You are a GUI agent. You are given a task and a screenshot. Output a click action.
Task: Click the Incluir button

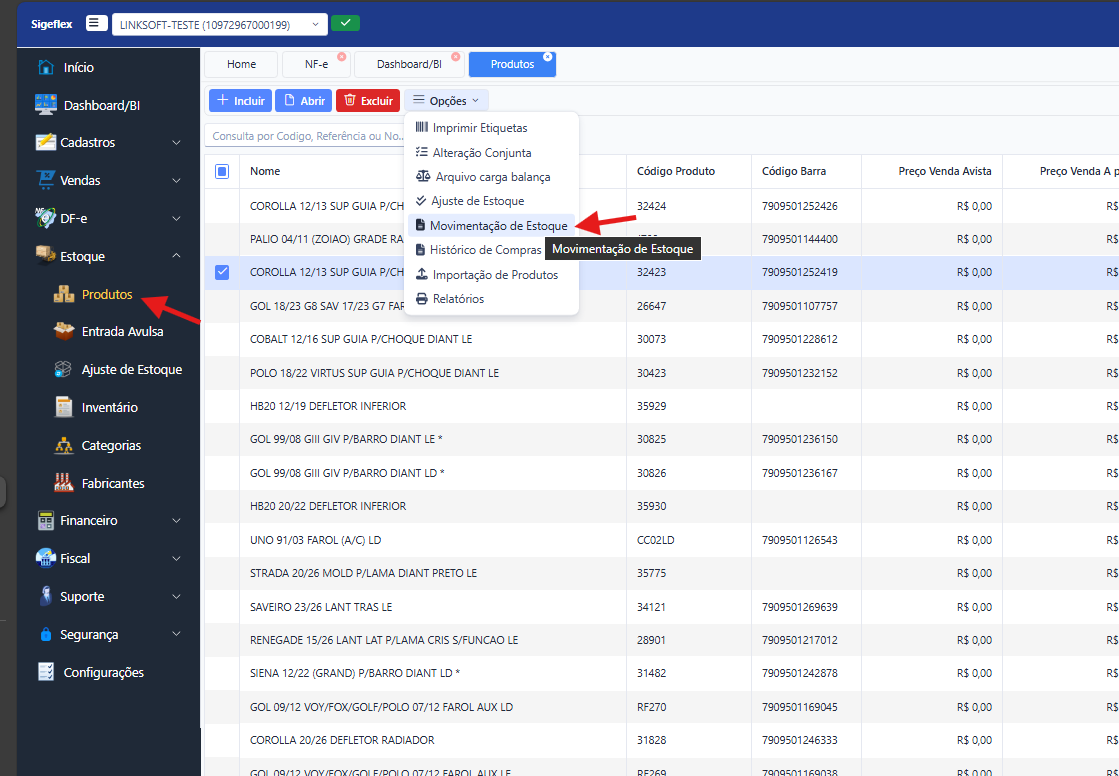pos(240,101)
